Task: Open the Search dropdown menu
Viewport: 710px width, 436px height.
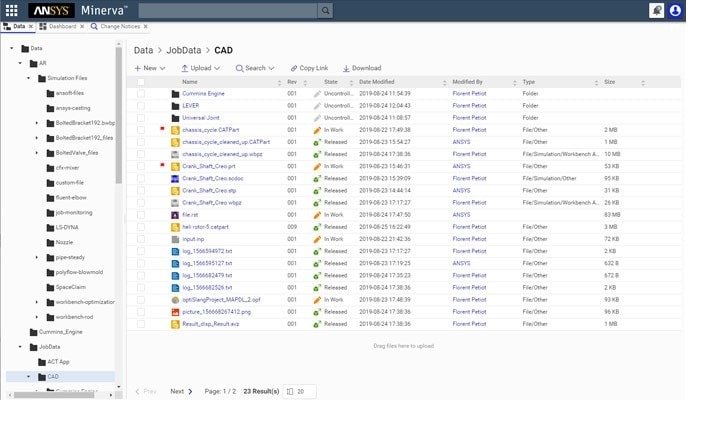Action: coord(255,68)
